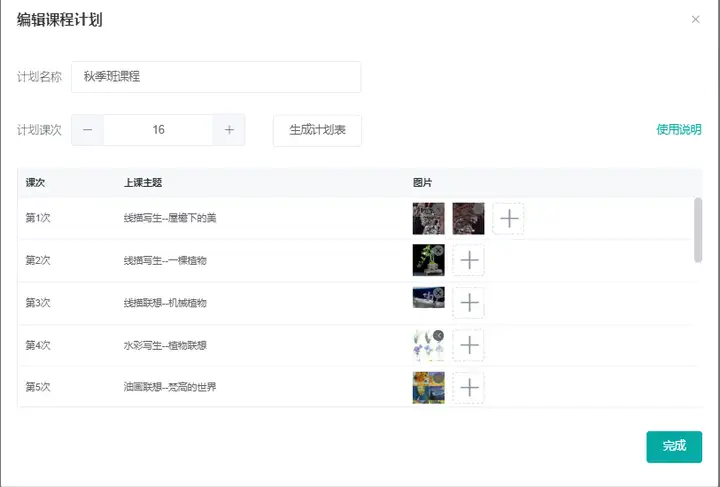Edit topic 水彩写生--植物联想
The height and width of the screenshot is (487, 720).
[165, 345]
